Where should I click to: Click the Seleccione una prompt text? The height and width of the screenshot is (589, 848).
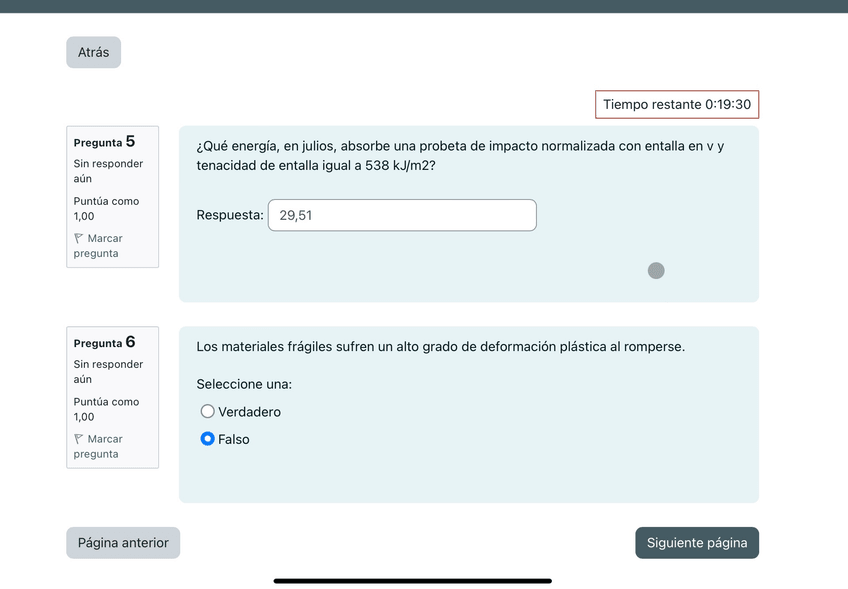point(244,384)
